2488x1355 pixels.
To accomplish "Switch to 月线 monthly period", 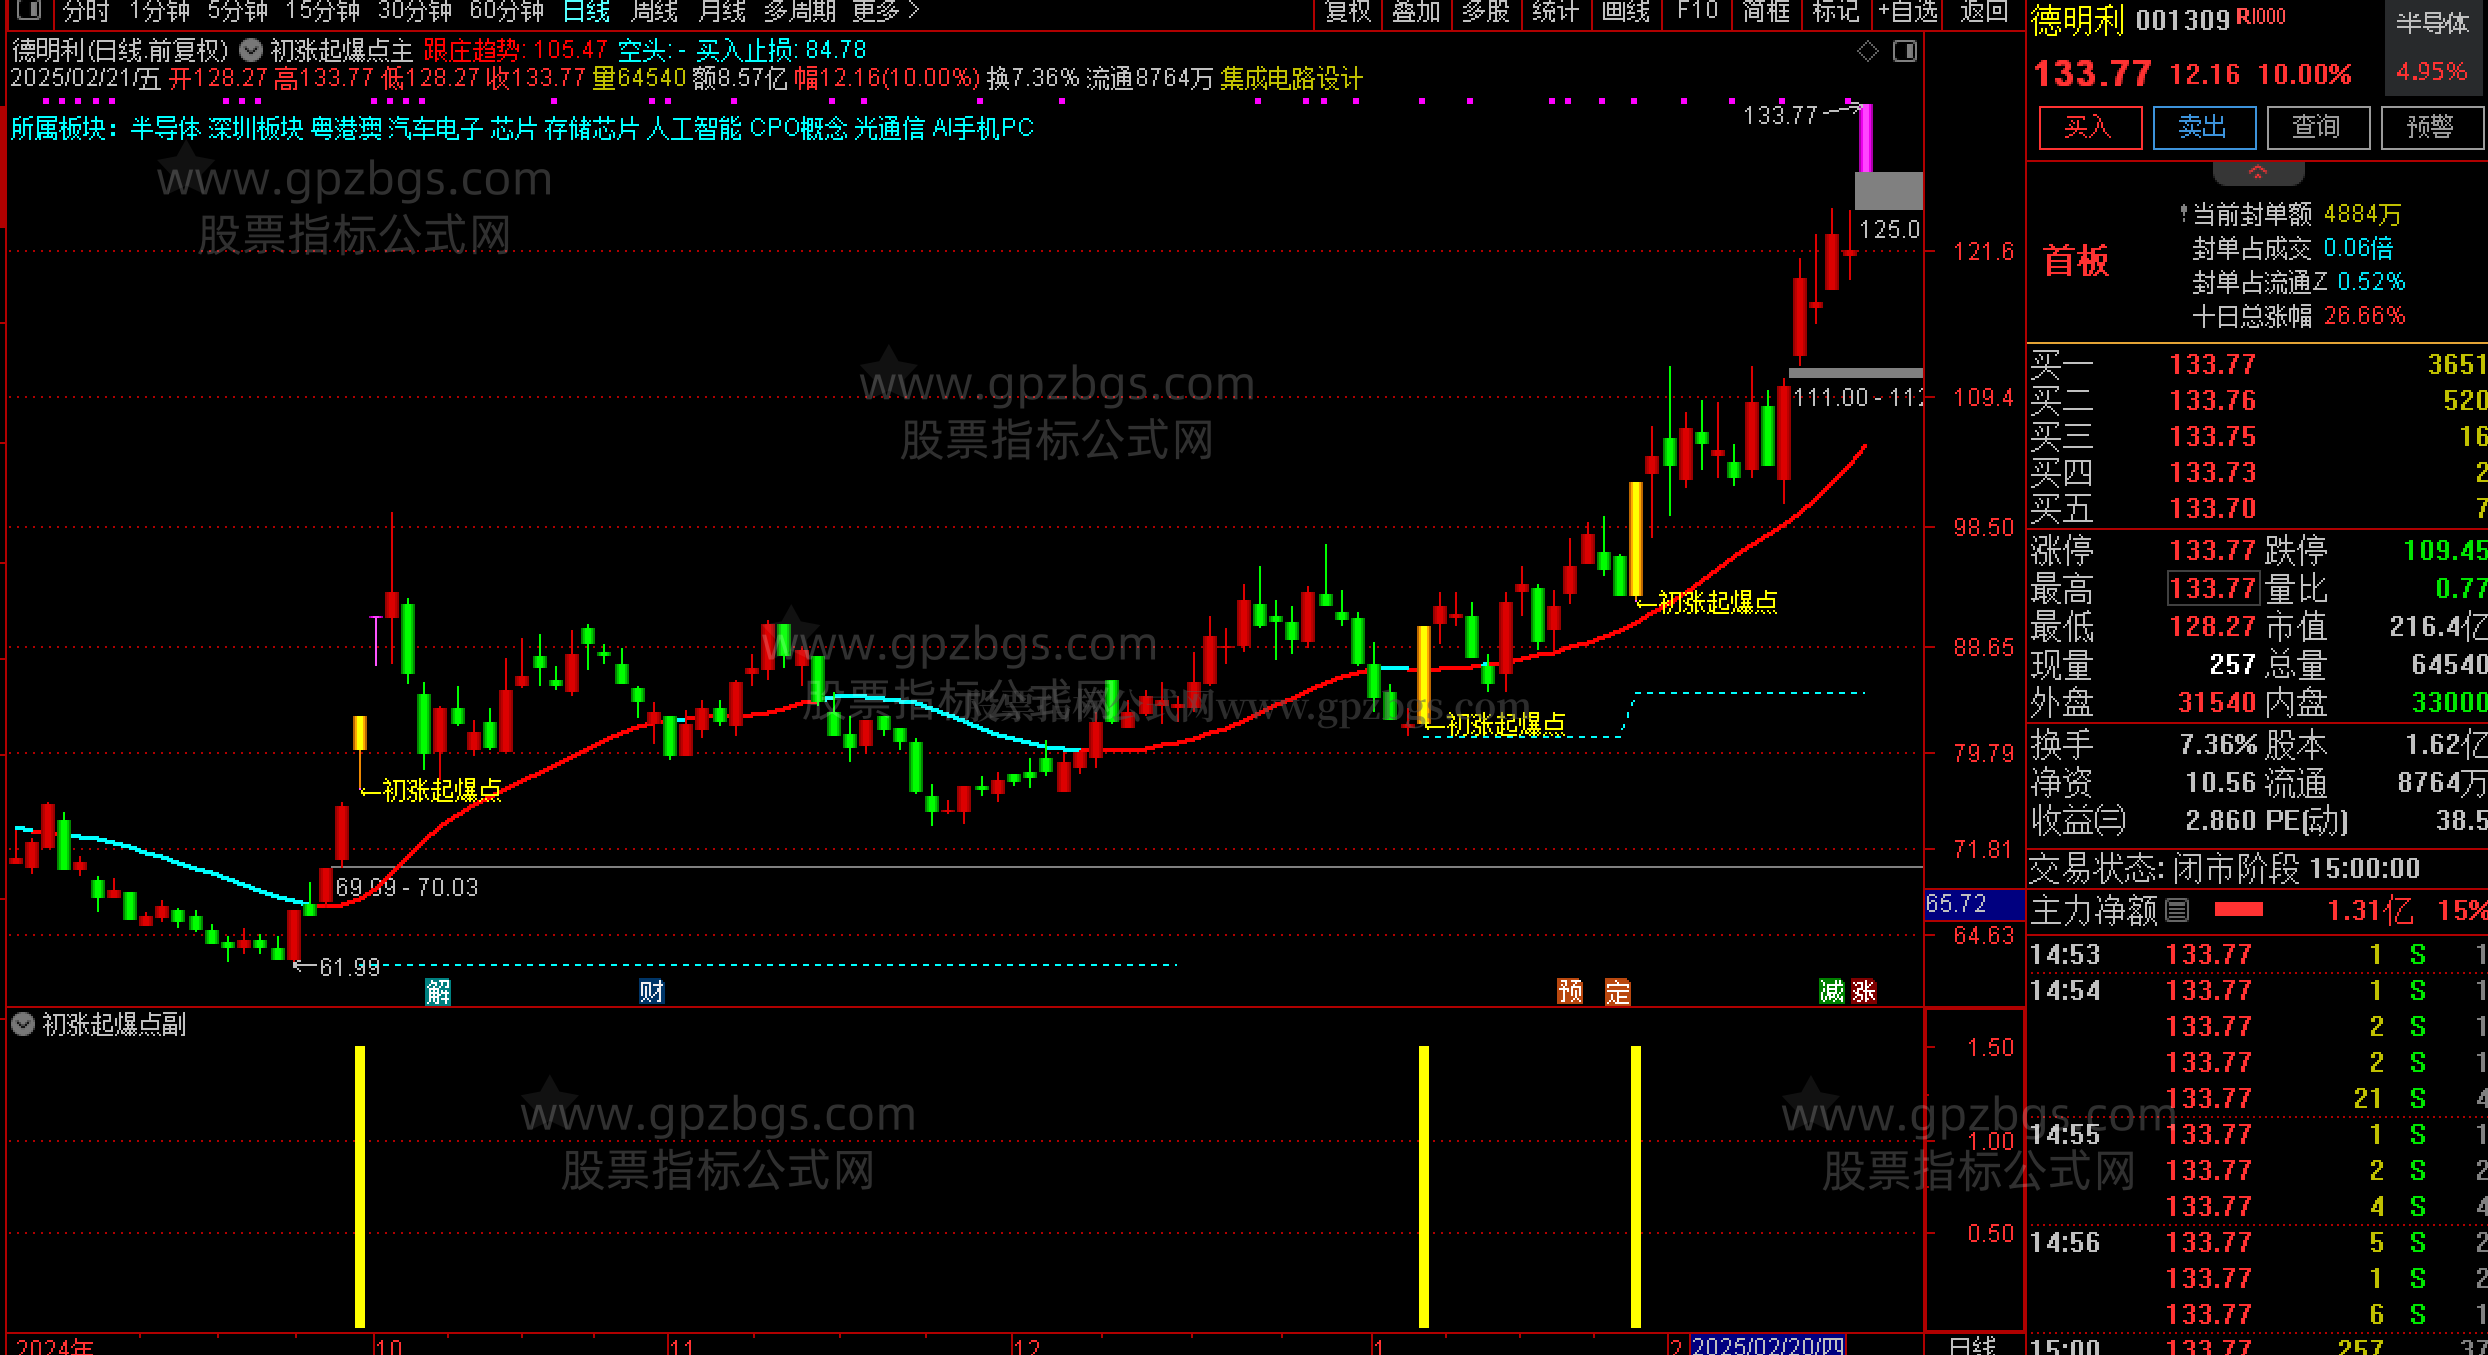I will (x=722, y=11).
